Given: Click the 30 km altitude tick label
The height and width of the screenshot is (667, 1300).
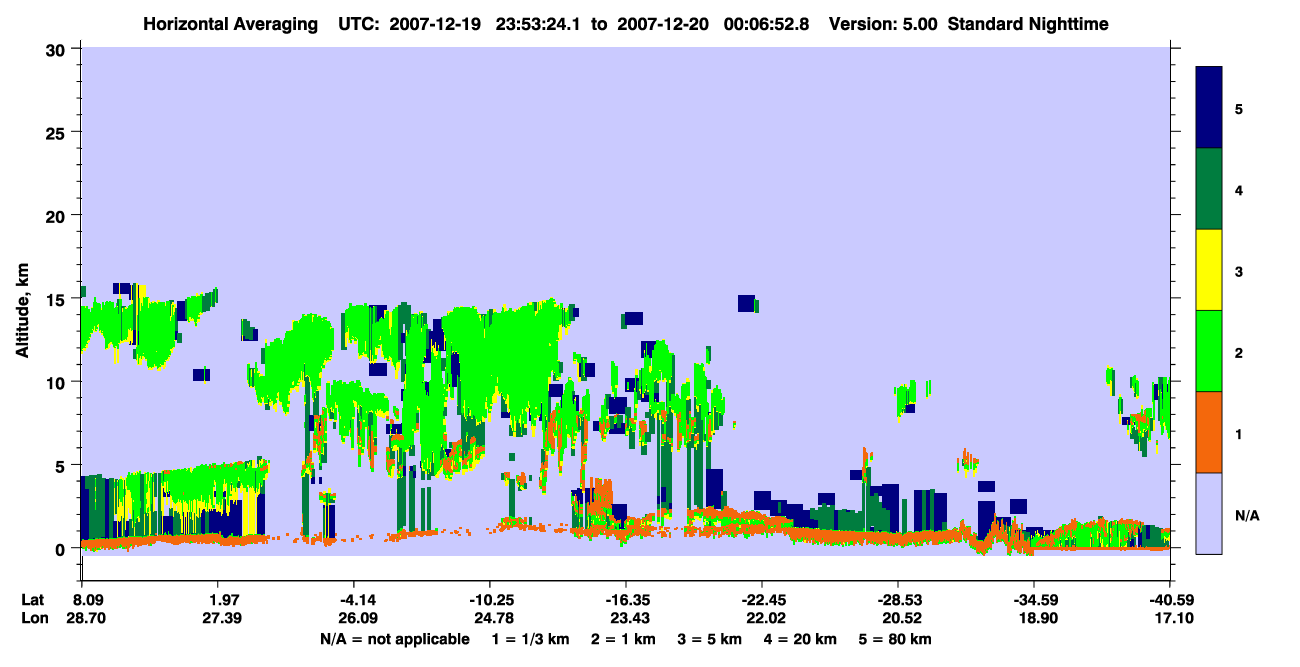Looking at the screenshot, I should click(x=57, y=49).
